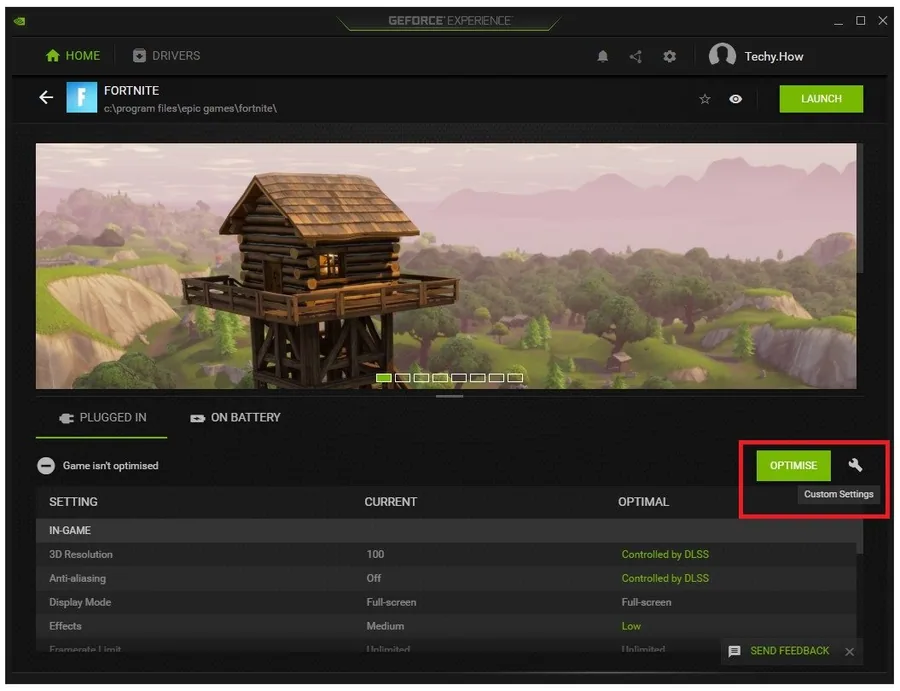The height and width of the screenshot is (691, 900).
Task: Click the page vertical scrollbar beside screenshot
Action: coord(860,208)
